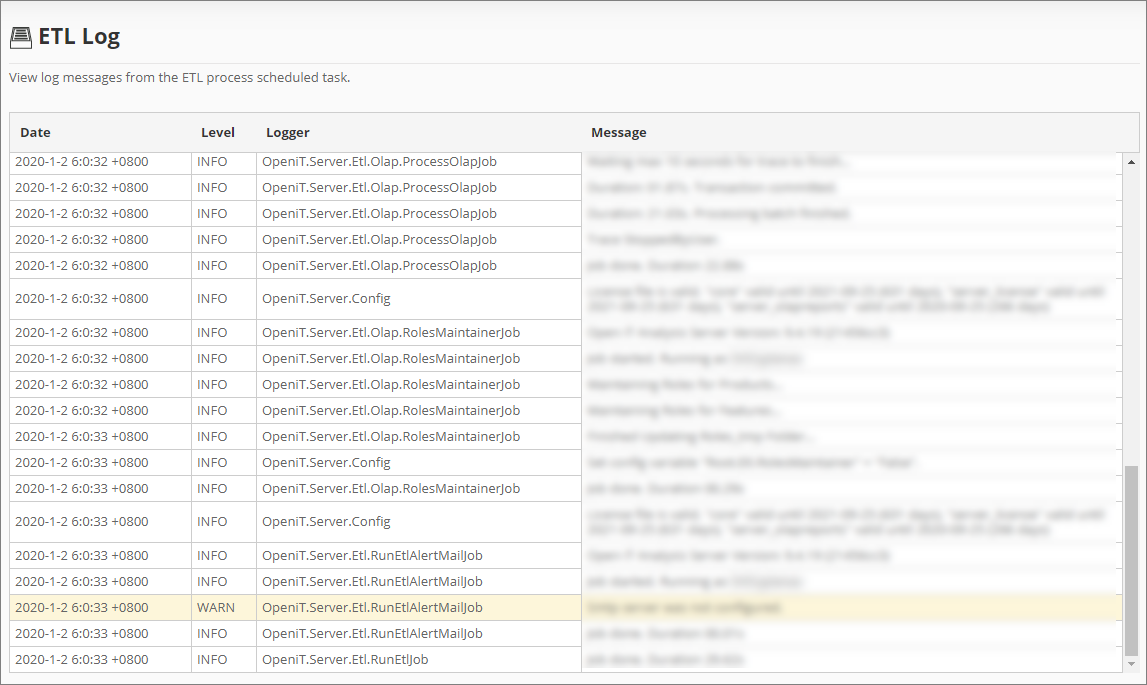Click the WARN level cell
The image size is (1147, 685).
[216, 607]
